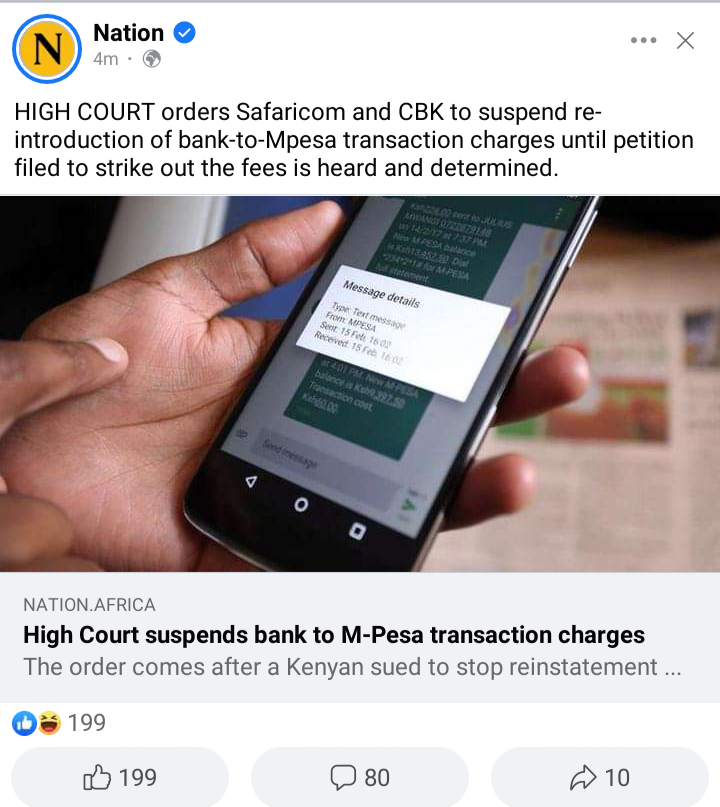Click the NATION.AFRICA source label
The height and width of the screenshot is (807, 720).
[89, 605]
